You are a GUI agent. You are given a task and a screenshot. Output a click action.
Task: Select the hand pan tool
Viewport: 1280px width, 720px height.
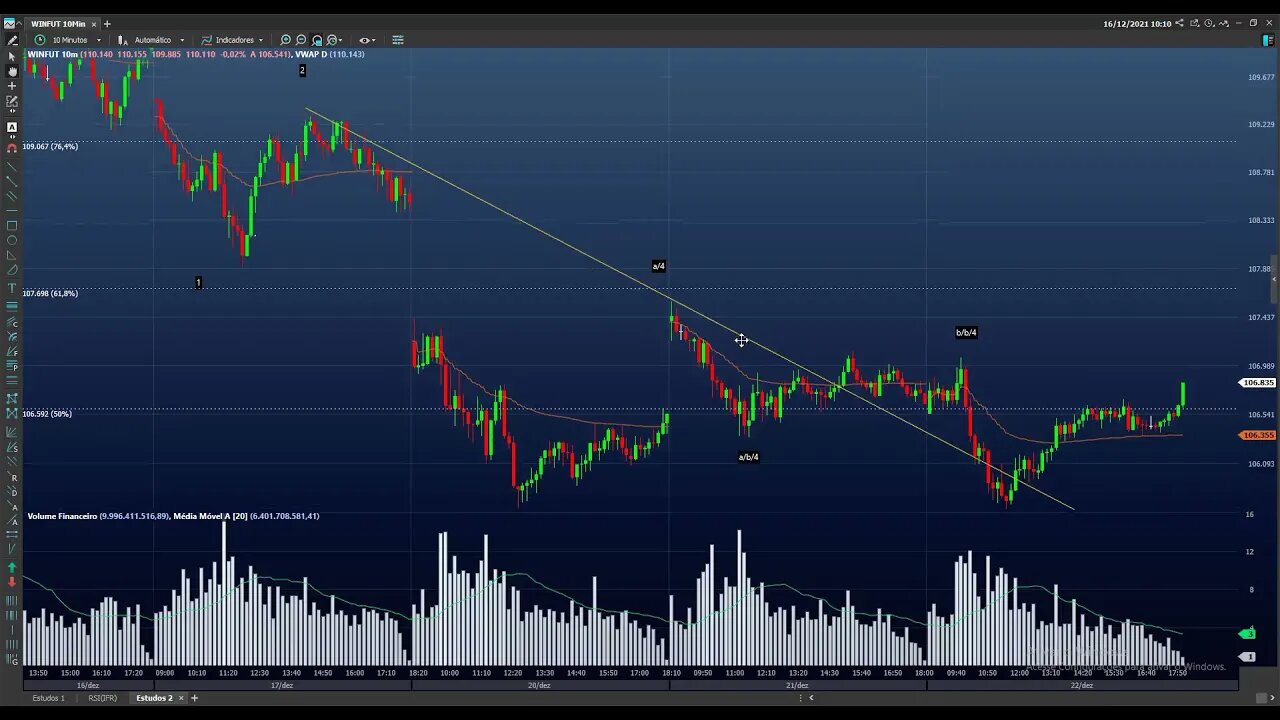12,71
